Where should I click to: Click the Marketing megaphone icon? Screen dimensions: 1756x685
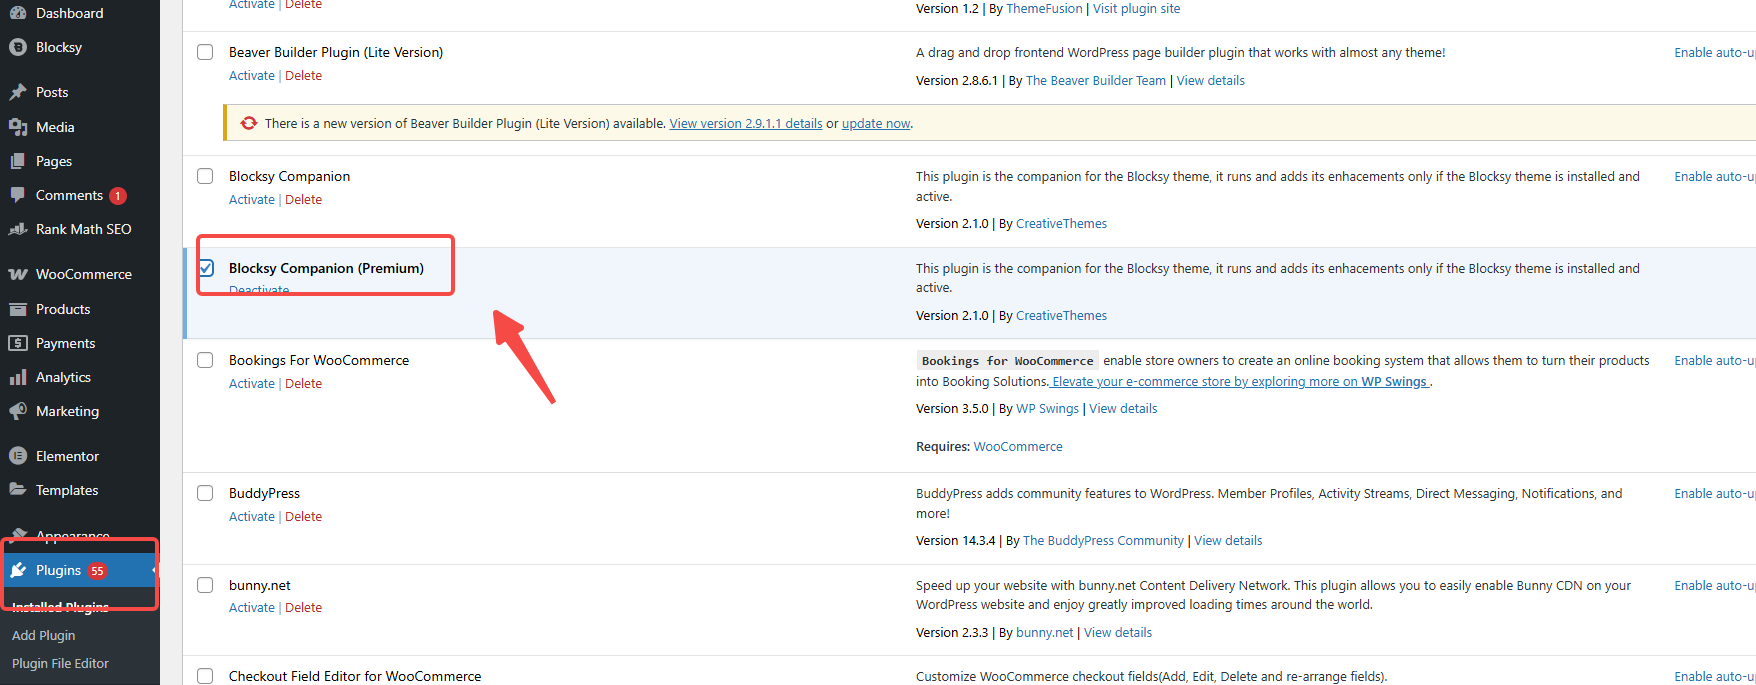tap(18, 411)
